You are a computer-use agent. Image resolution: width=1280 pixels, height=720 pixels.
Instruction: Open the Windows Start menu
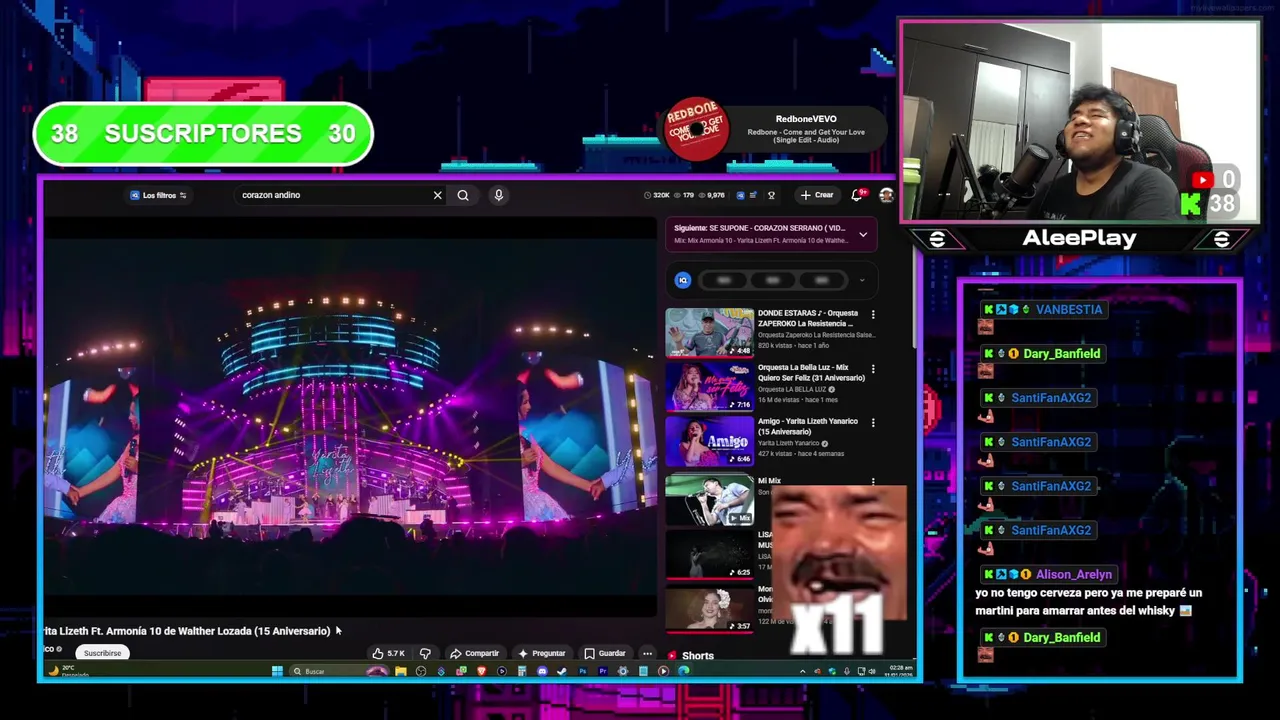277,671
